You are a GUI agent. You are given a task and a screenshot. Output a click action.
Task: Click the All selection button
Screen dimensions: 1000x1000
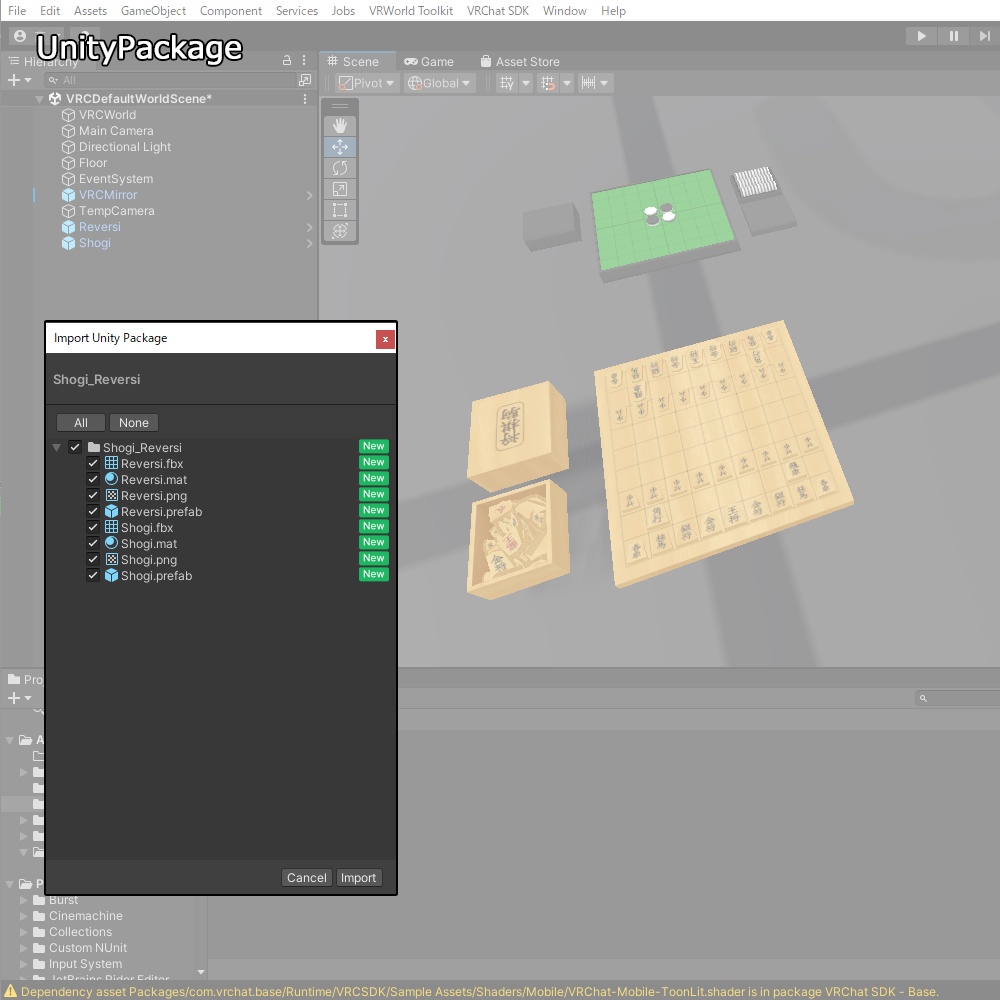(81, 422)
